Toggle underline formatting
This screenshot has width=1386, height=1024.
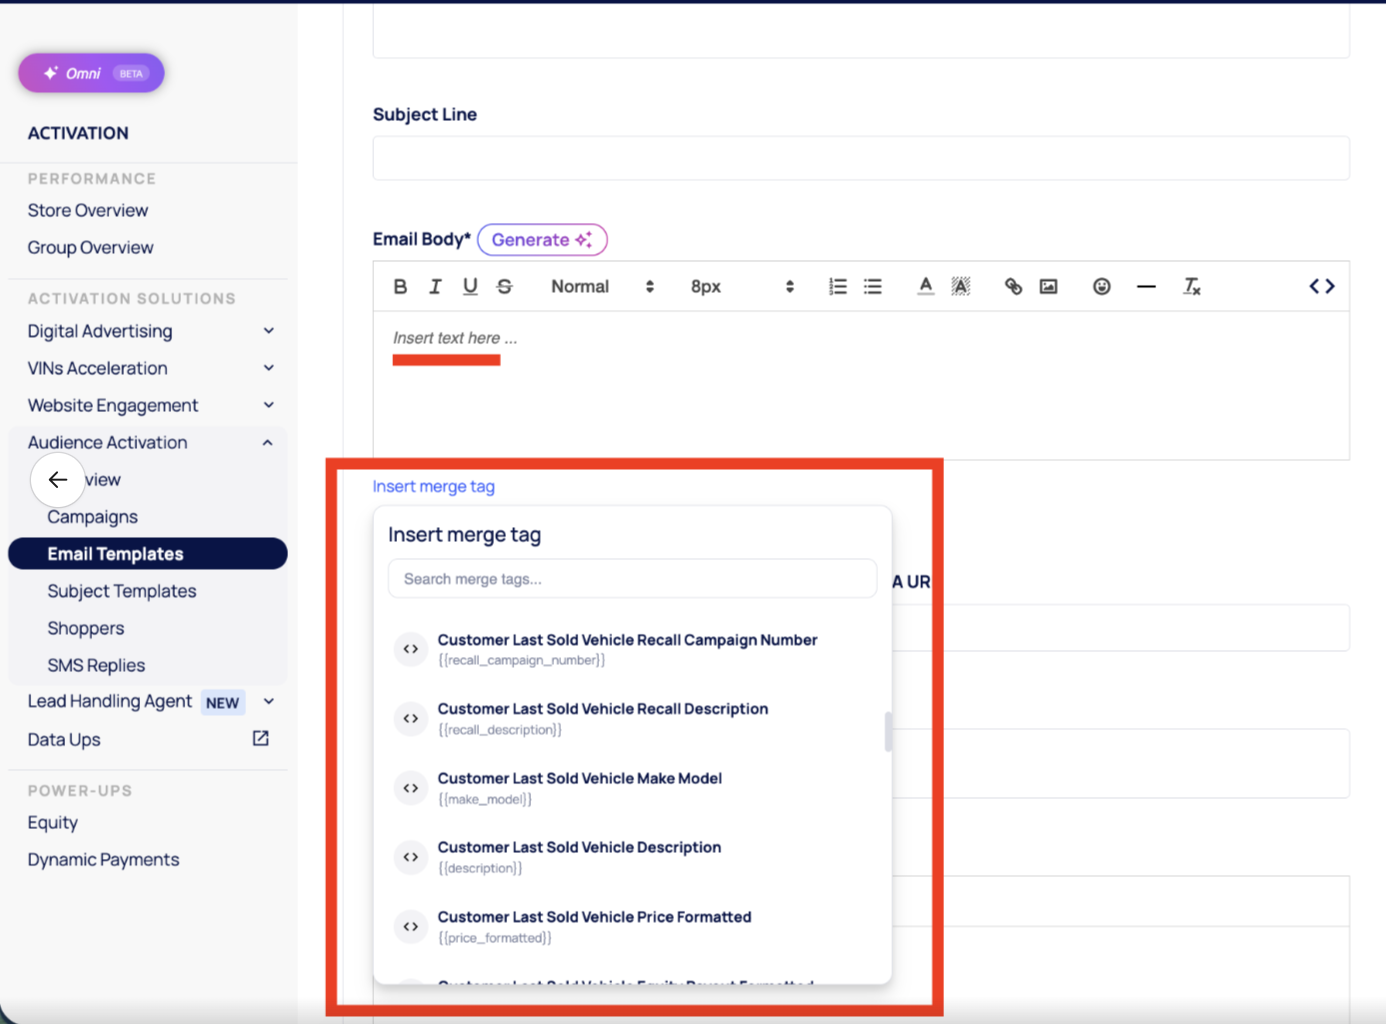(470, 287)
